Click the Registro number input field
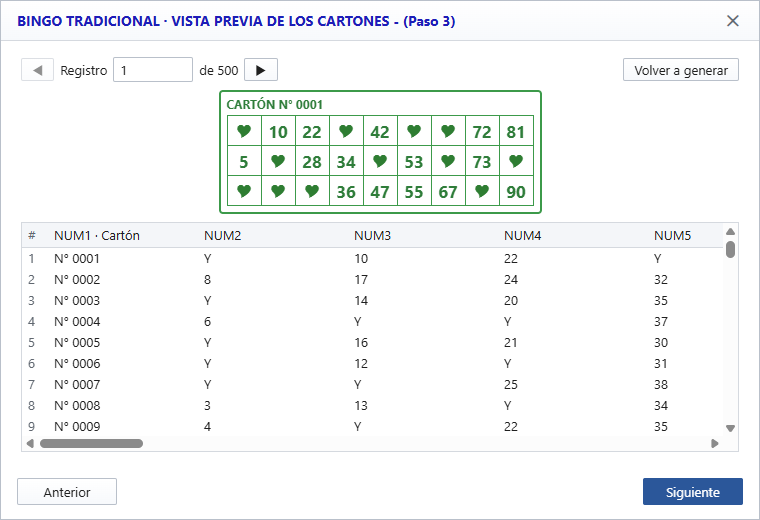760x520 pixels. 153,70
